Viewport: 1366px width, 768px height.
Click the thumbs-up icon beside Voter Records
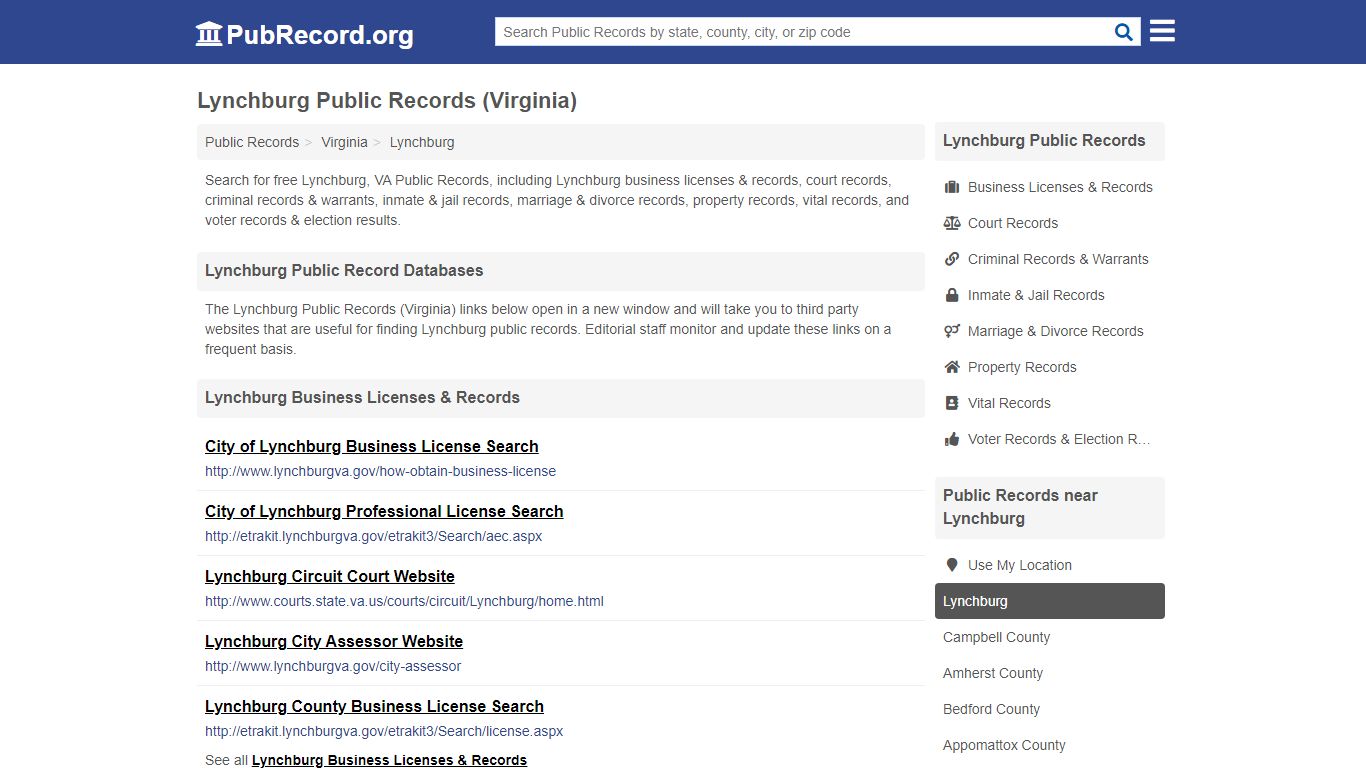952,439
